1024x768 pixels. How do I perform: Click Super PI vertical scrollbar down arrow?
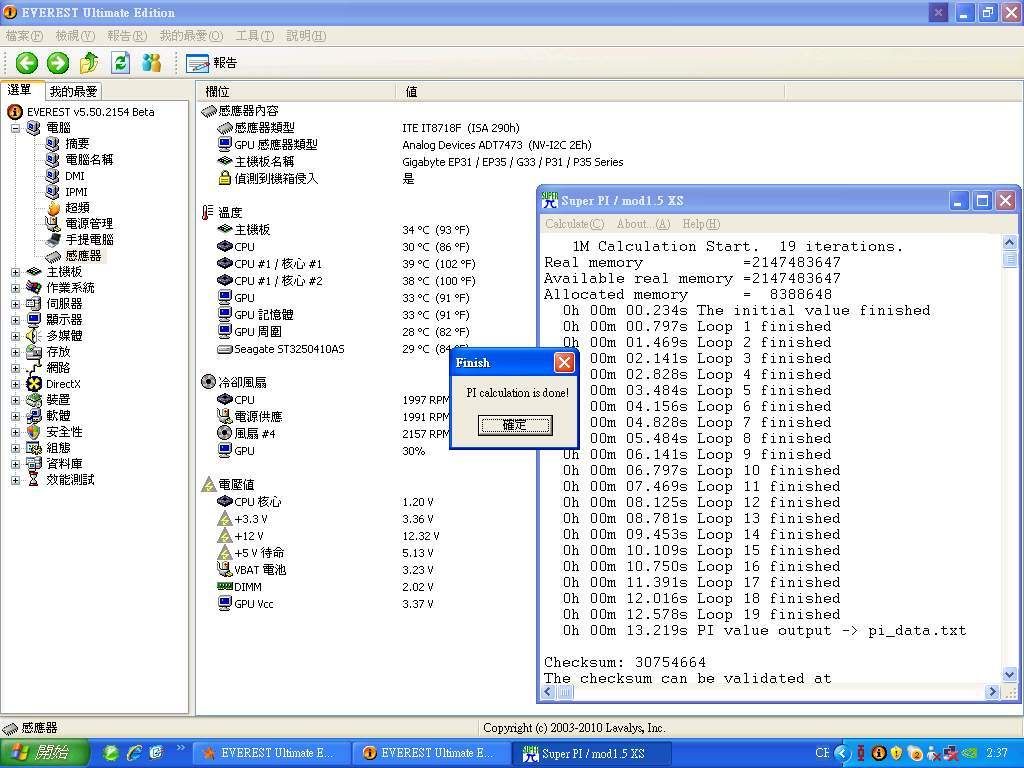(1009, 675)
